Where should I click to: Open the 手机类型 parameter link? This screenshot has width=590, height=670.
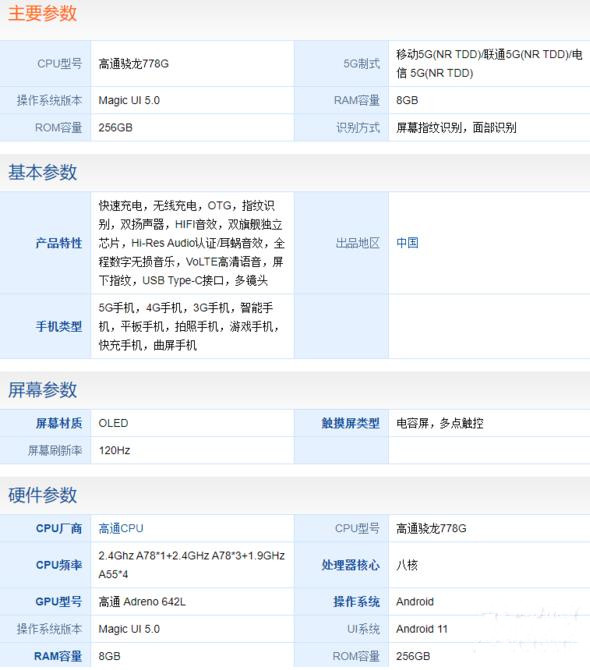point(59,326)
